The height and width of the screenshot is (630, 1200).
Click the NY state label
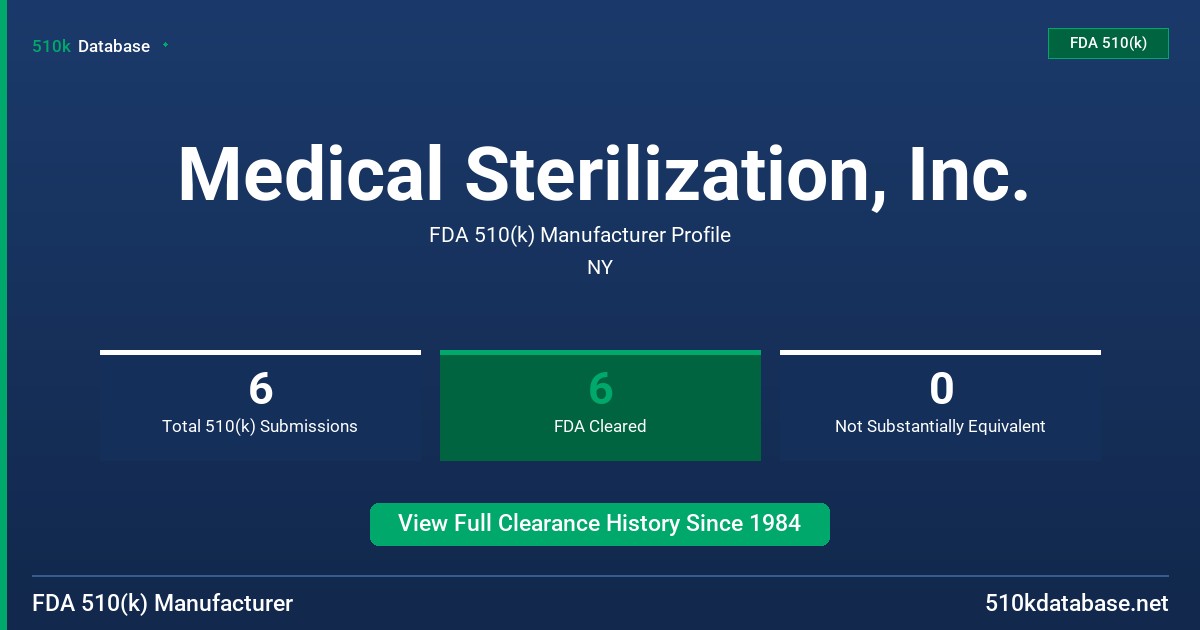click(600, 268)
